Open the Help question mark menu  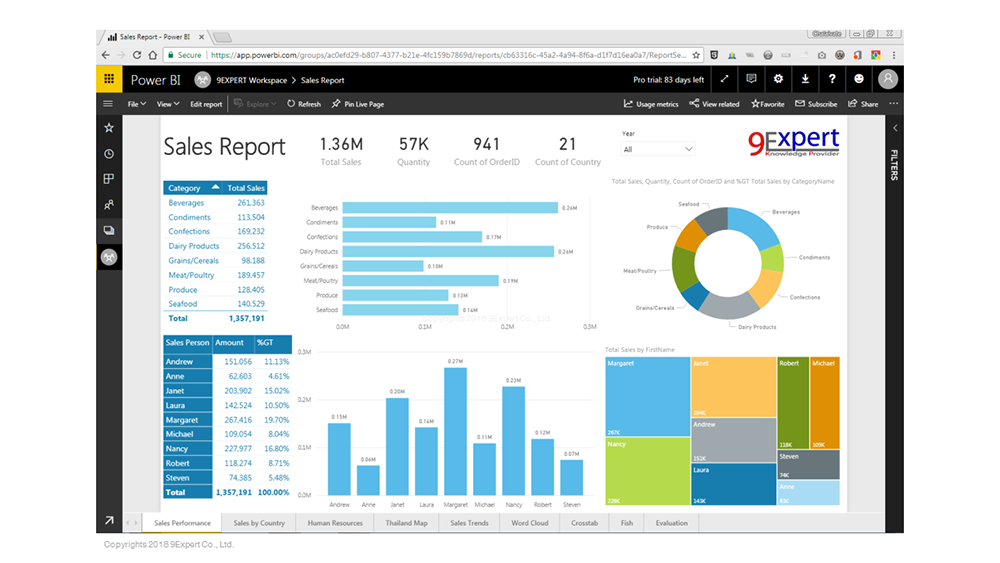tap(832, 80)
